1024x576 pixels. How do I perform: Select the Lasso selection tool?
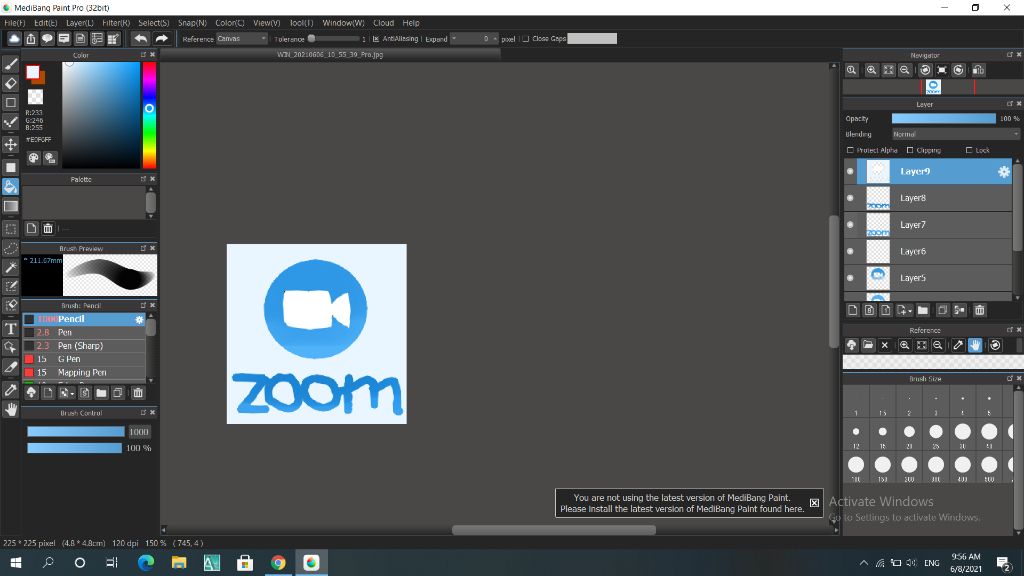10,248
